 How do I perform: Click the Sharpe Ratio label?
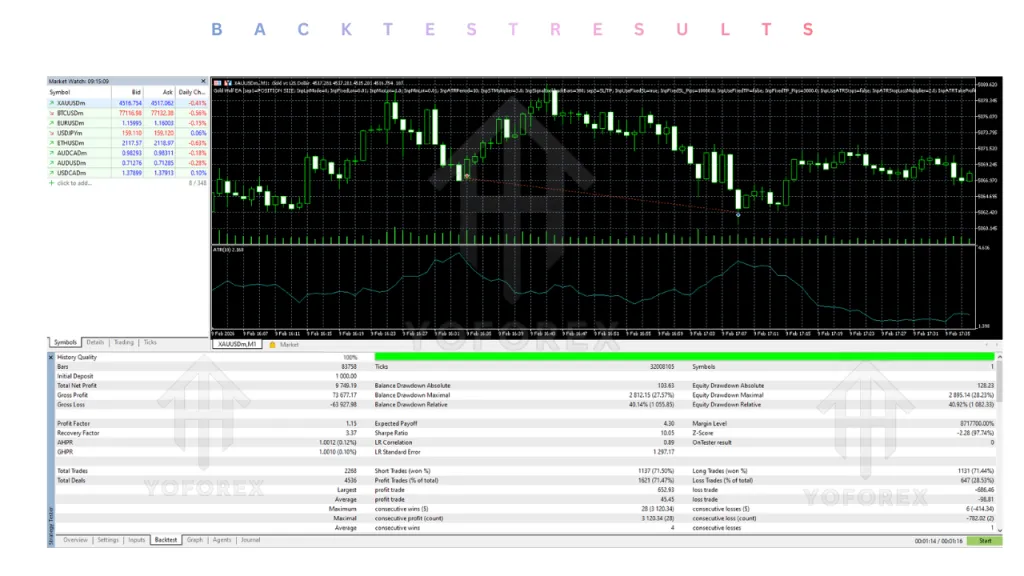click(x=391, y=433)
